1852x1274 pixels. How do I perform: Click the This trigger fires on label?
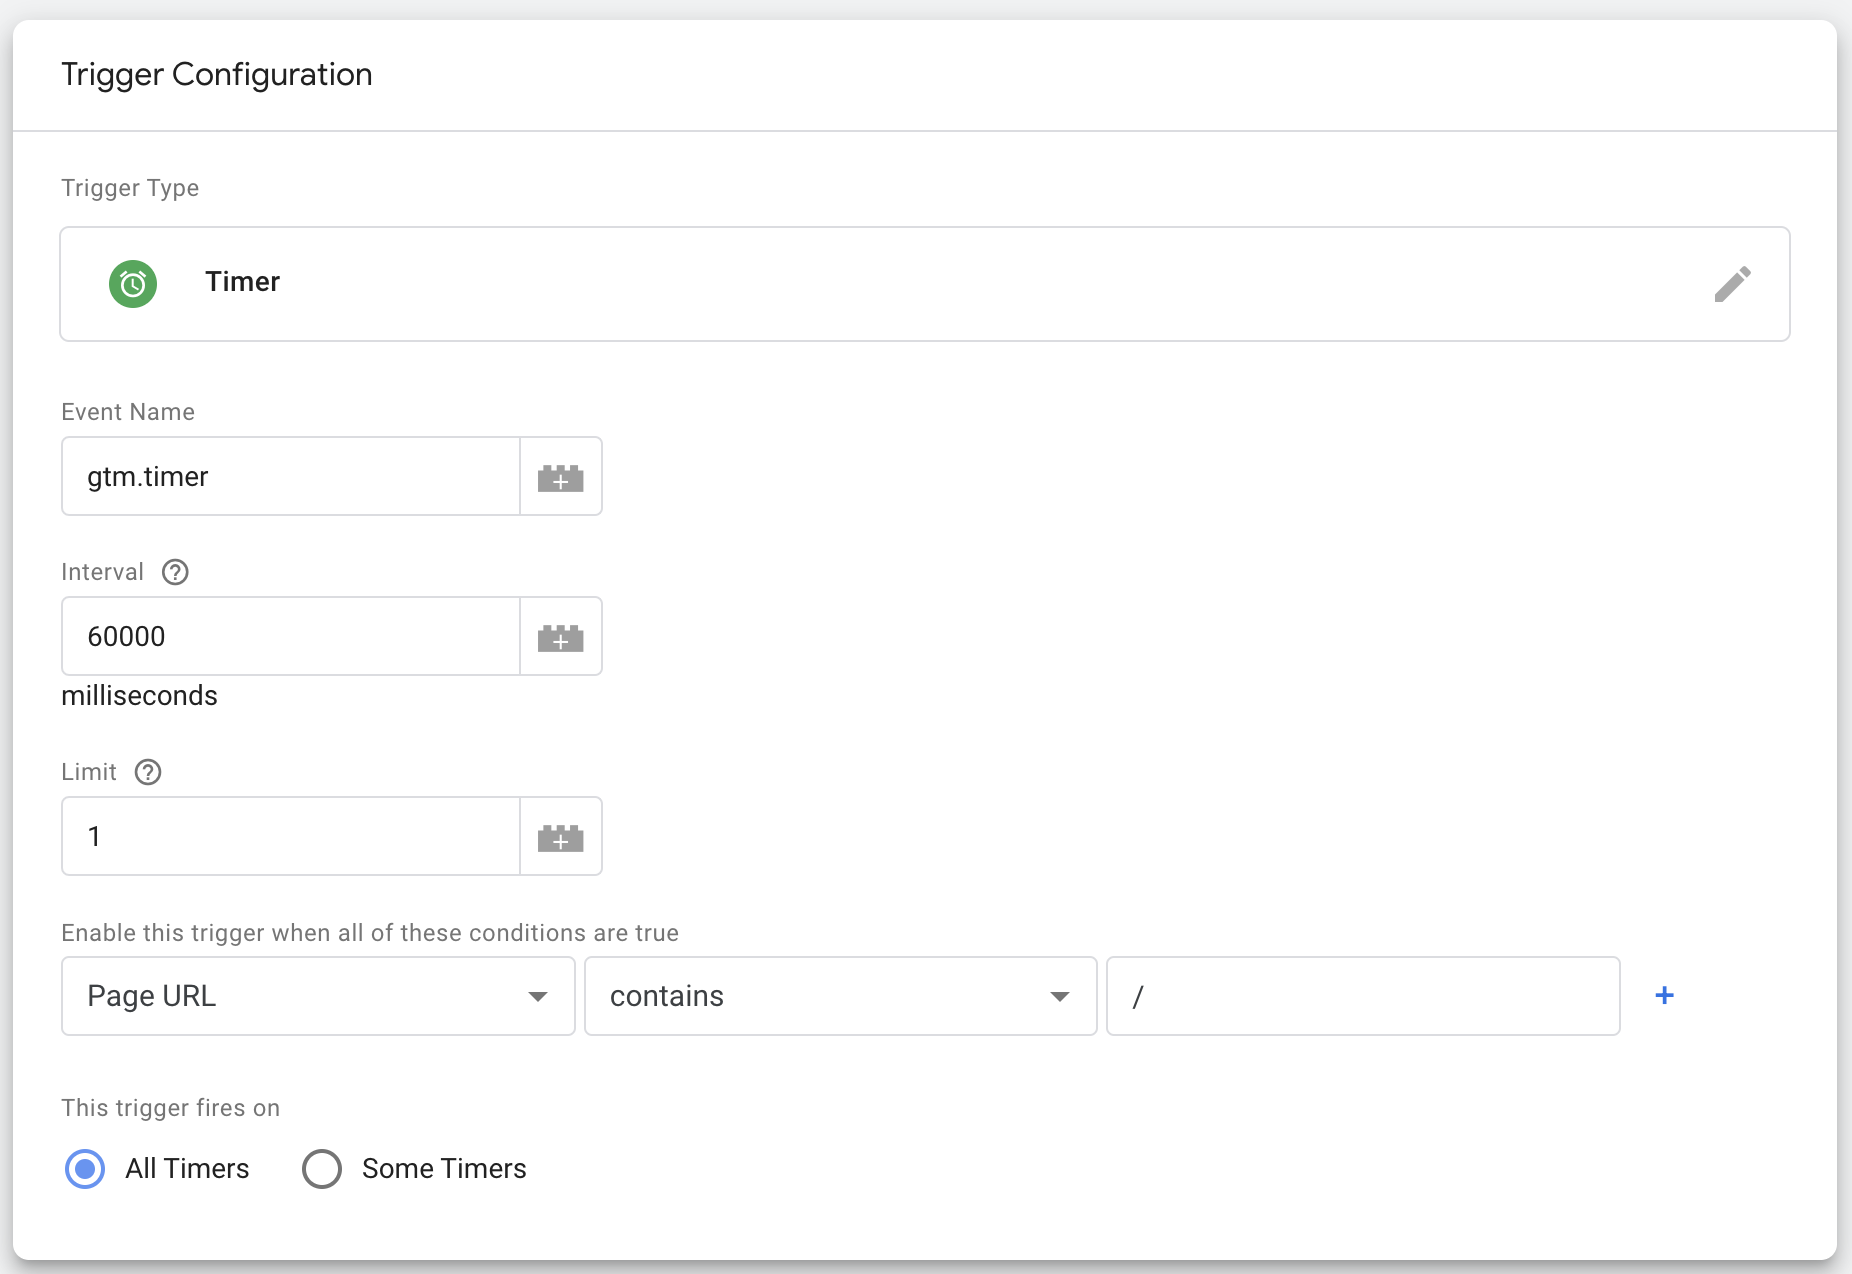coord(171,1108)
